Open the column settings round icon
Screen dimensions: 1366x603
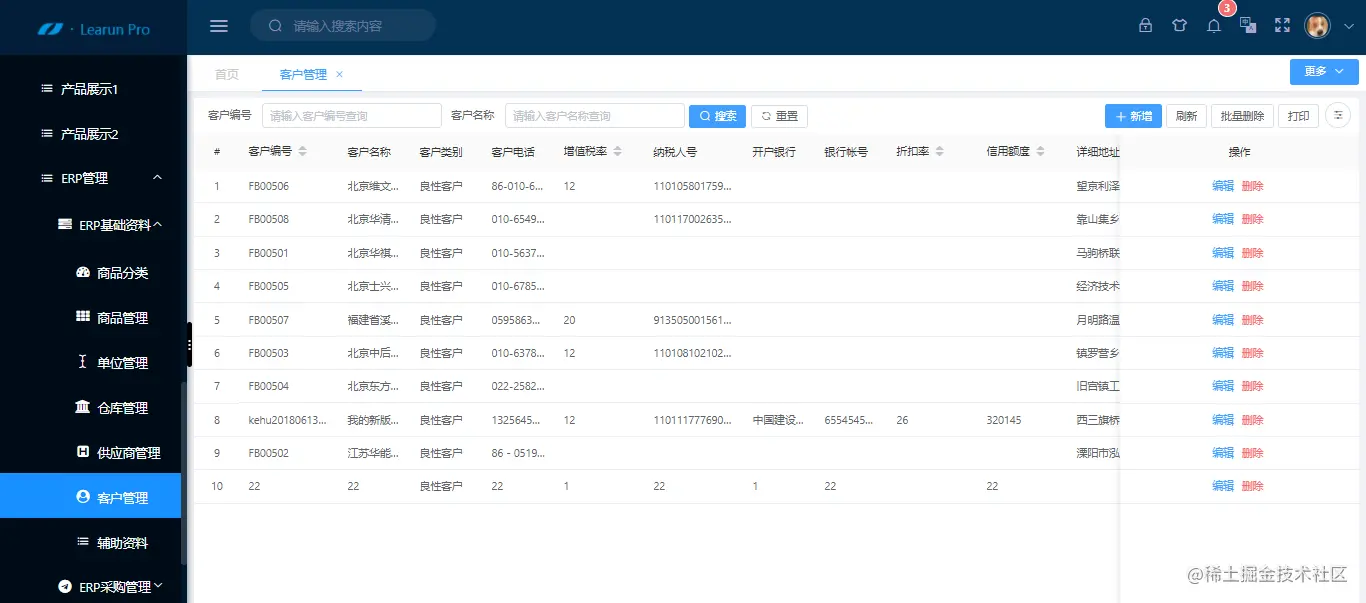tap(1338, 116)
